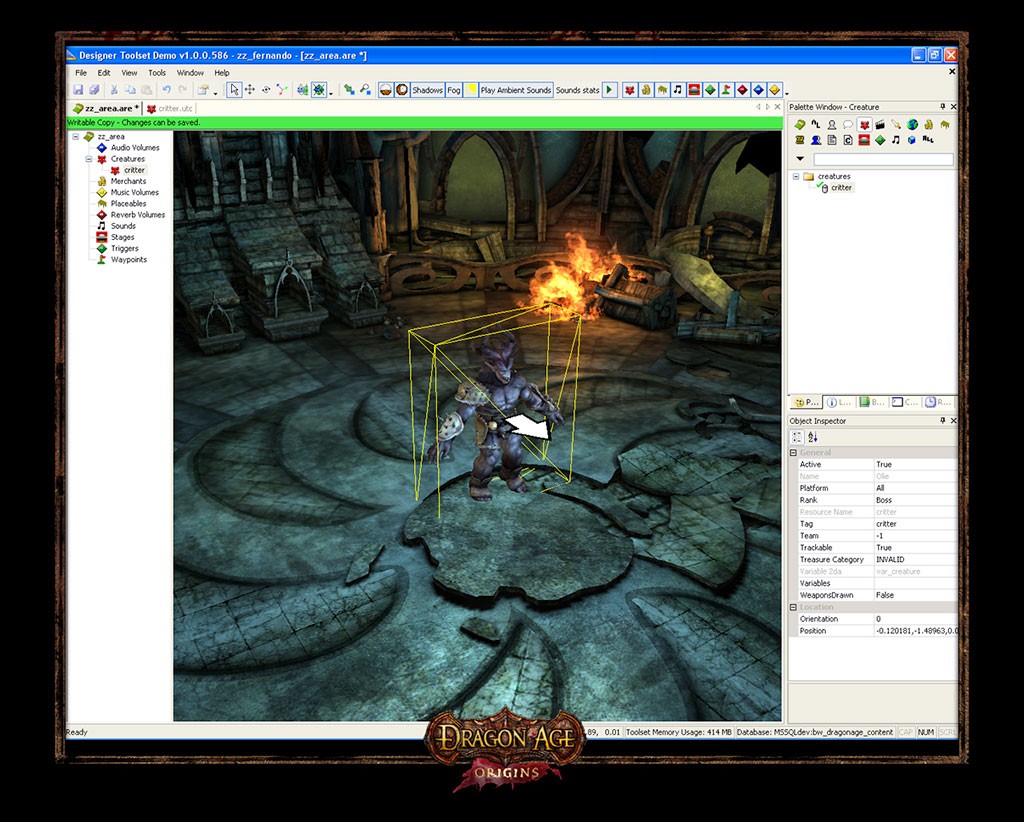Select the clapperboard cutscene icon in Palette

point(880,124)
